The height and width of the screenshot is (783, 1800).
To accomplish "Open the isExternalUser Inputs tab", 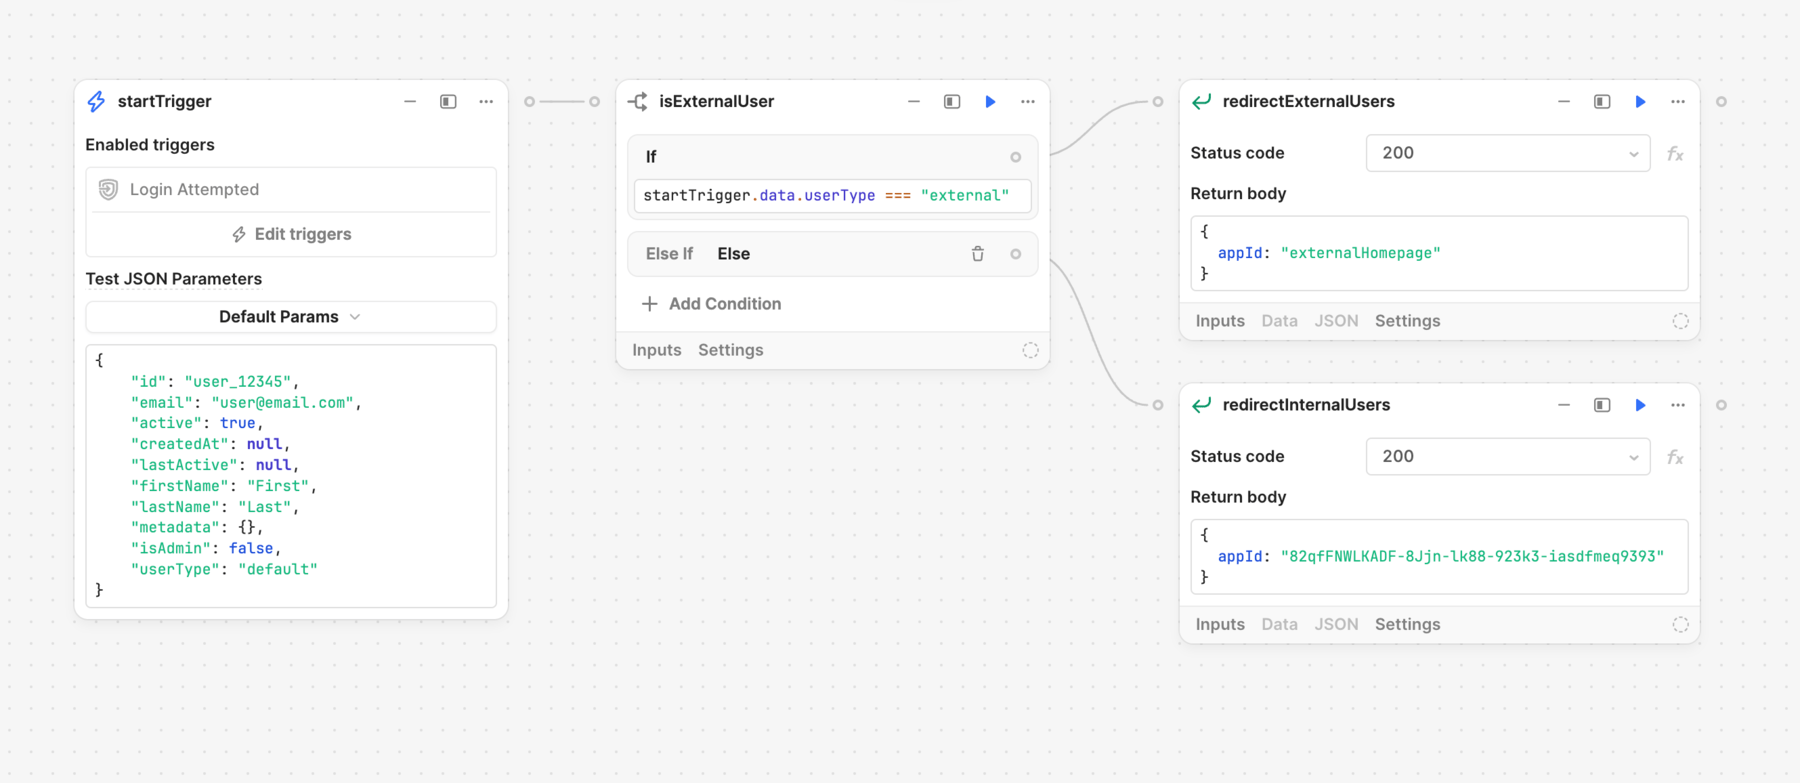I will tap(657, 350).
